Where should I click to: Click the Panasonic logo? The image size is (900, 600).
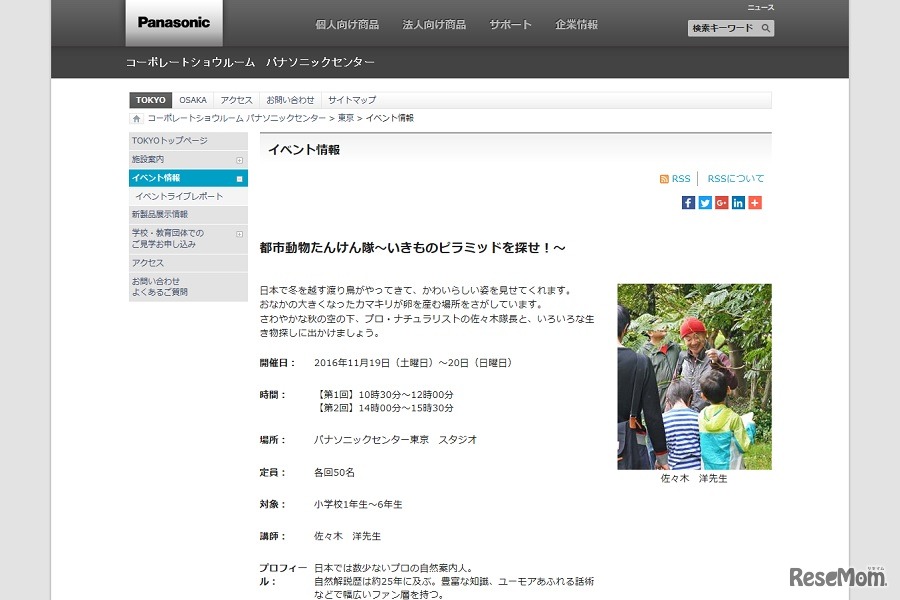(x=172, y=23)
